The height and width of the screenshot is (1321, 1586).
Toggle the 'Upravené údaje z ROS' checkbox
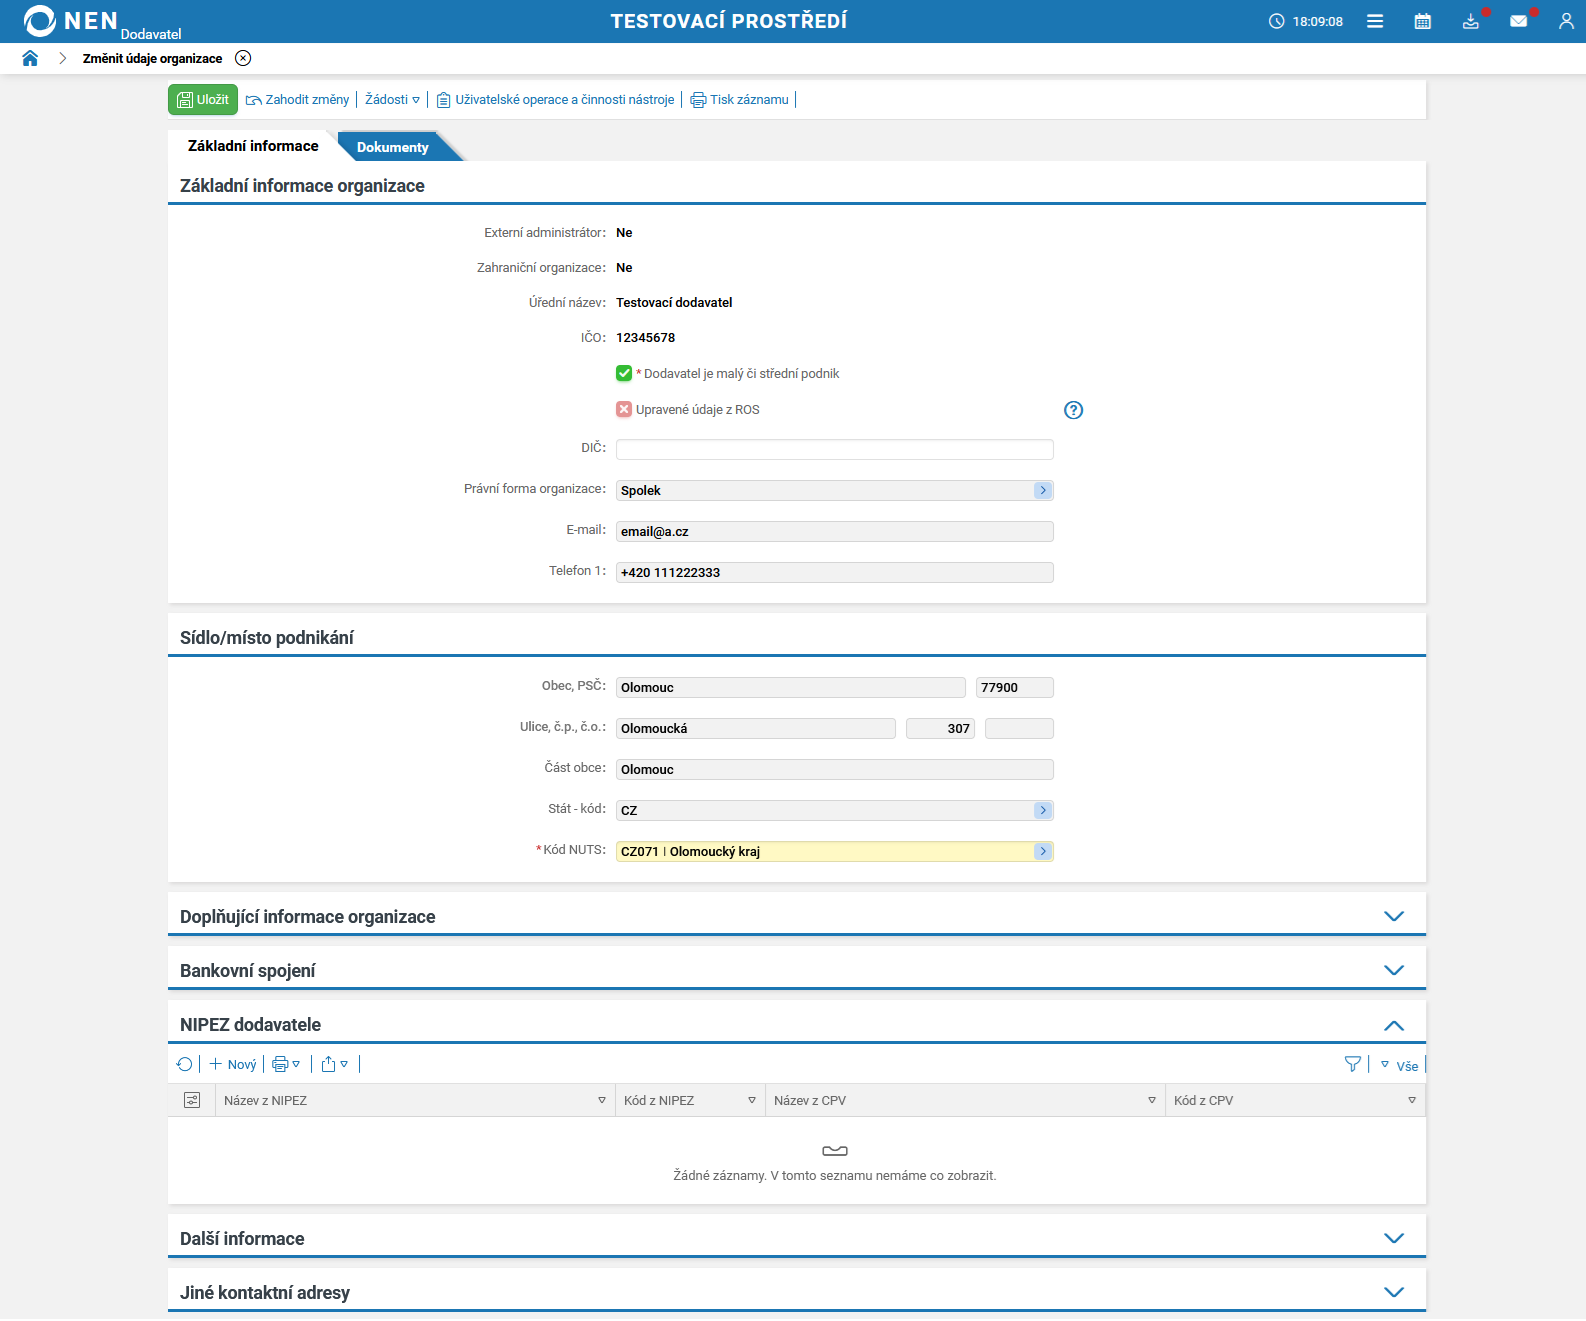(x=624, y=409)
